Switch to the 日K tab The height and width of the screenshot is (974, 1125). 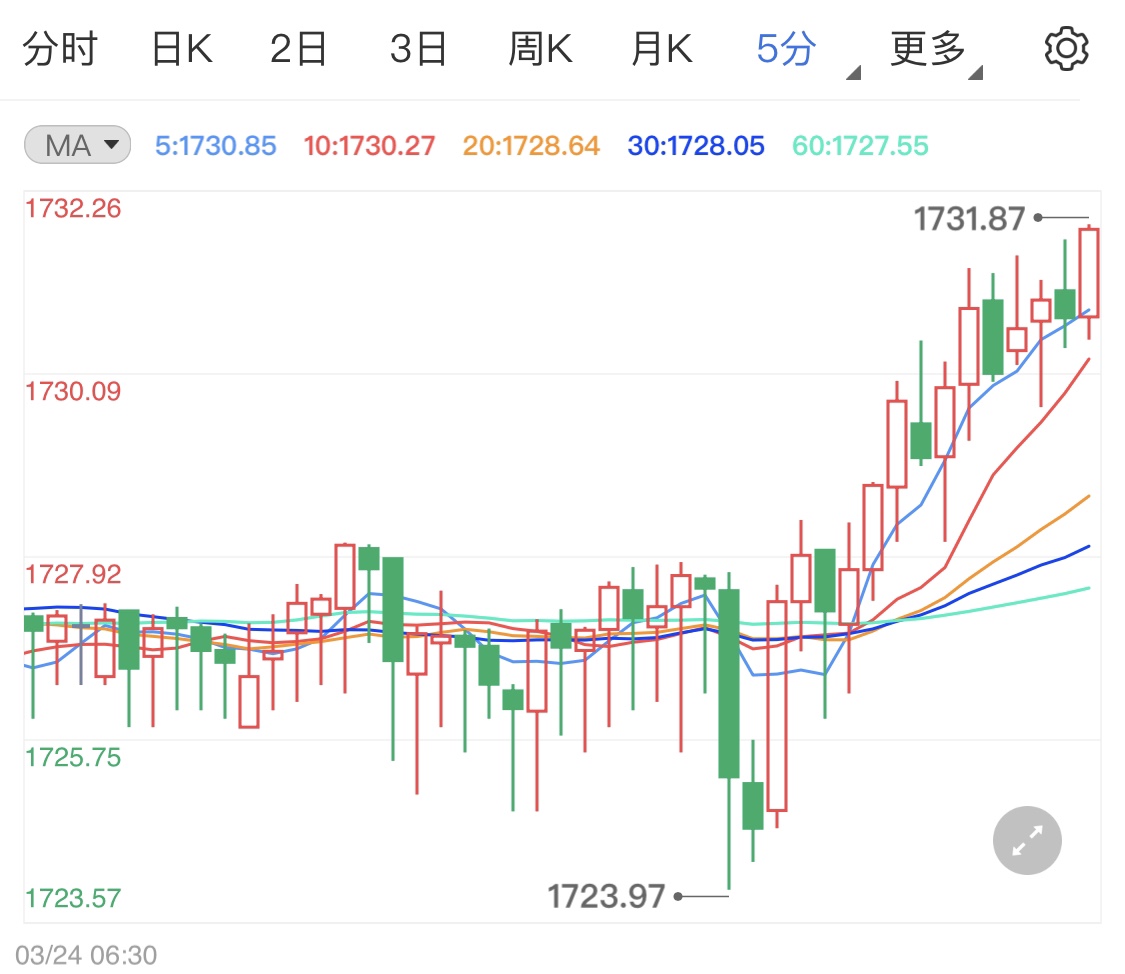pyautogui.click(x=182, y=49)
